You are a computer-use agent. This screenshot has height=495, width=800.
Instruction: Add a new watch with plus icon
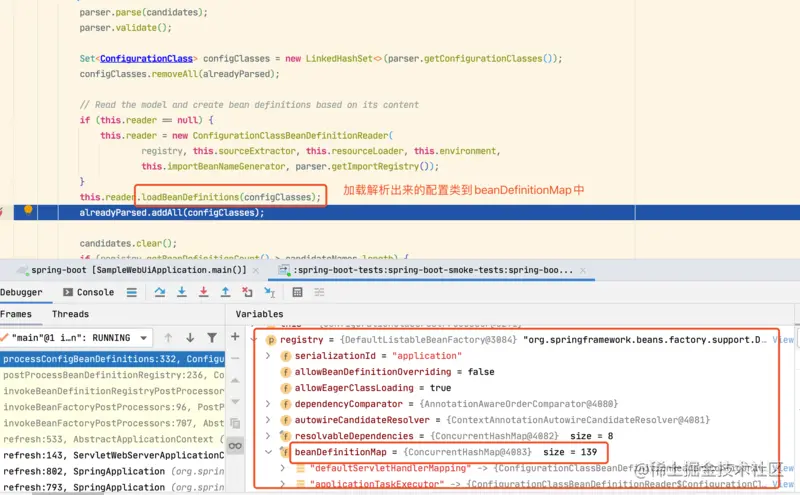tap(235, 337)
